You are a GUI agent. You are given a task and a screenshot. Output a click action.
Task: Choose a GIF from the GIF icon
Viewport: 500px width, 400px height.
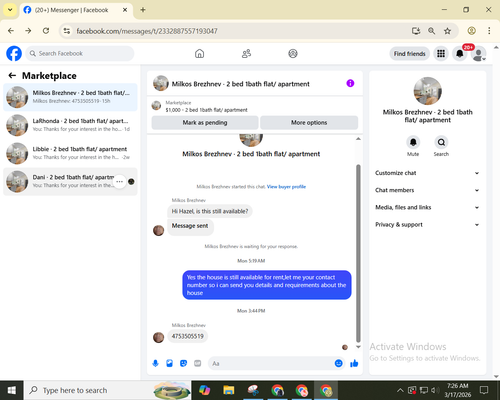pyautogui.click(x=198, y=363)
